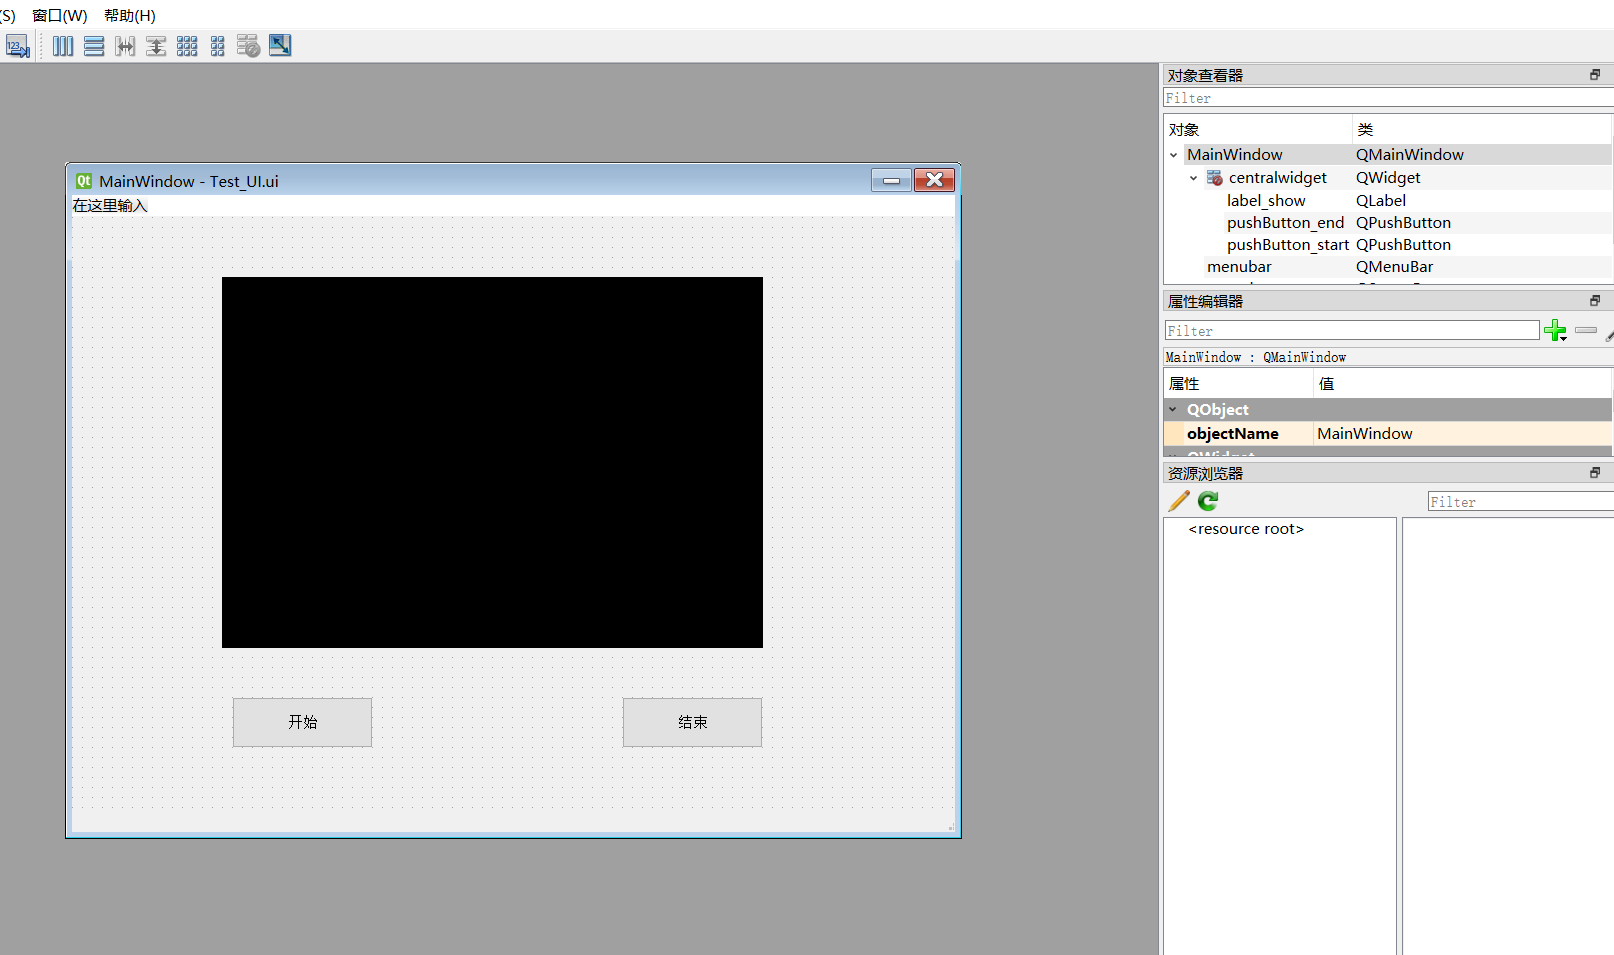Float the 资源浏览器 panel
This screenshot has width=1614, height=955.
[x=1594, y=473]
